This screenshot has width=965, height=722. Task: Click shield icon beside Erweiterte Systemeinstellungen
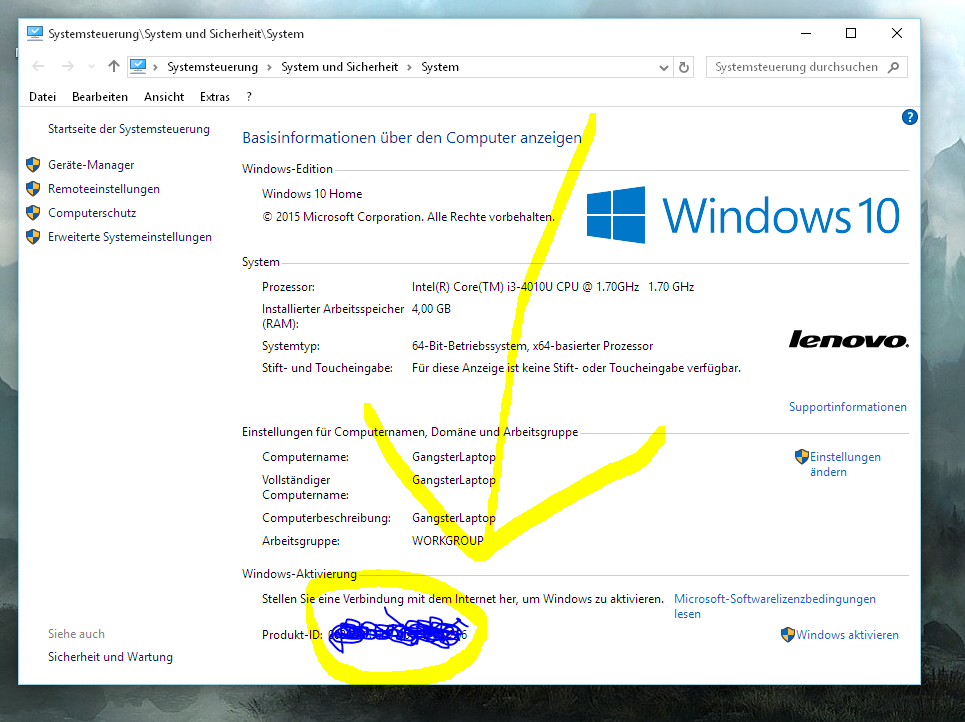pos(33,237)
